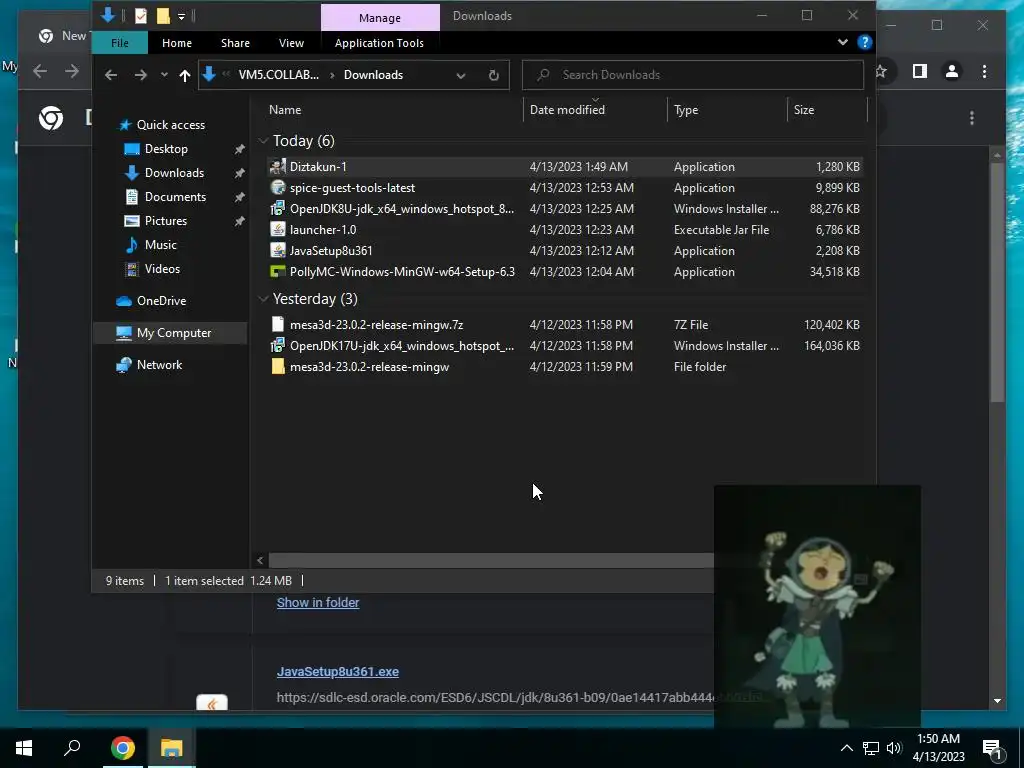Select the text 'launcher-1.0'
Viewport: 1024px width, 768px height.
tap(323, 230)
